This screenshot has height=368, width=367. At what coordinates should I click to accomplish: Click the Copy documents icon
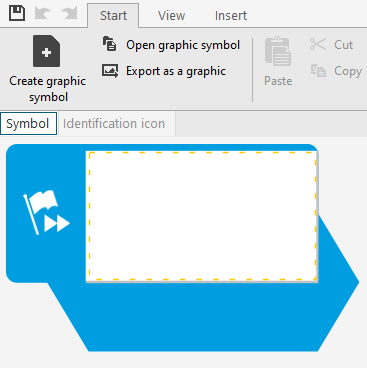318,71
